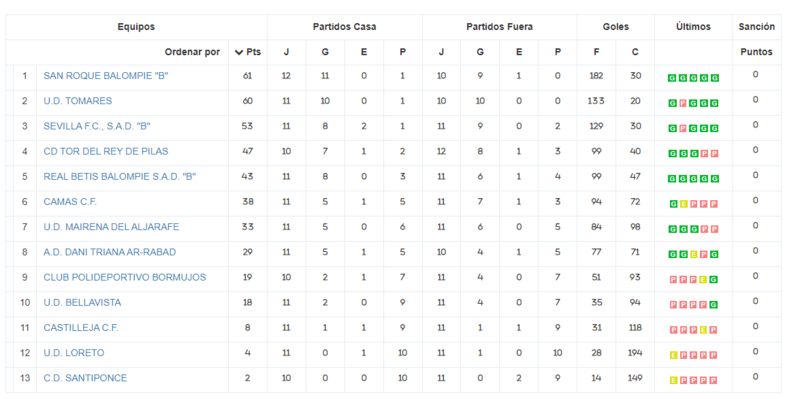Open the U.D. MAIRENA DEL ALJARAFE link
Image resolution: width=800 pixels, height=399 pixels.
[111, 227]
